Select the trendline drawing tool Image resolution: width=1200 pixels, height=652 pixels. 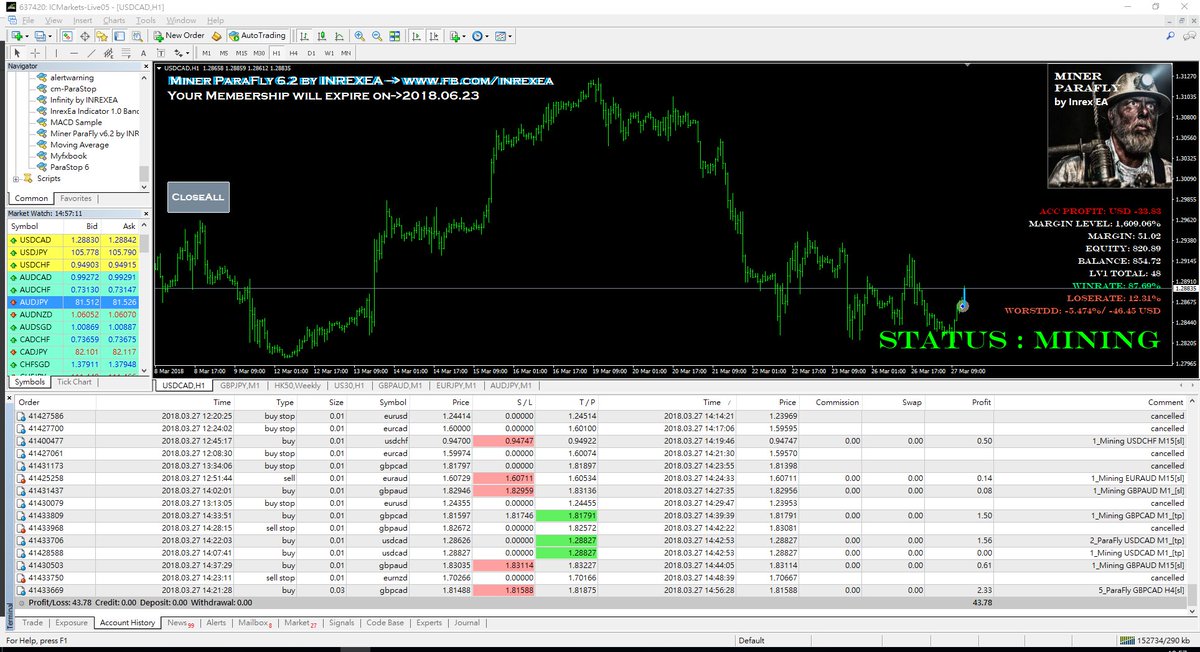click(91, 53)
